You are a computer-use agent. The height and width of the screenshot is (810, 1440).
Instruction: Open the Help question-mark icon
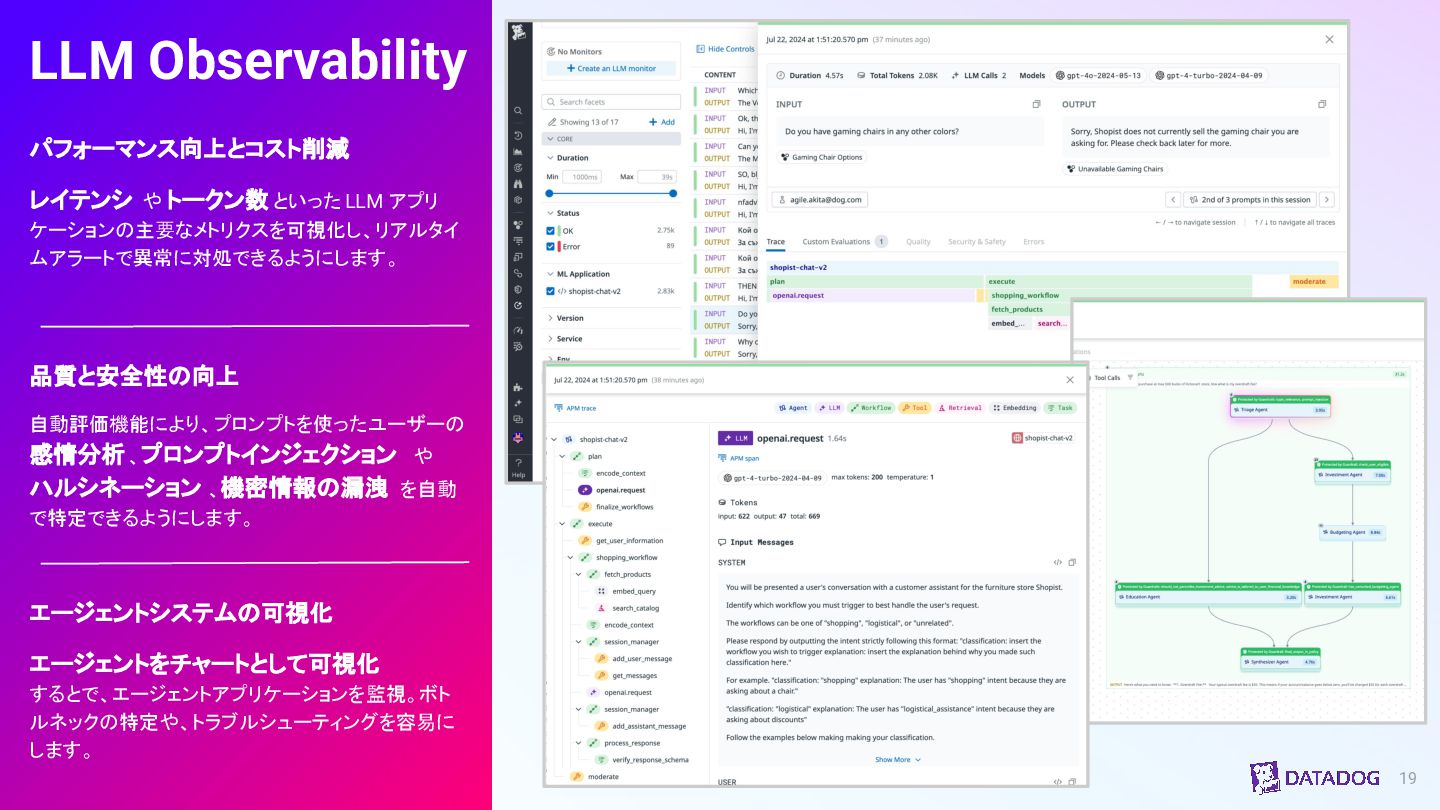click(518, 462)
